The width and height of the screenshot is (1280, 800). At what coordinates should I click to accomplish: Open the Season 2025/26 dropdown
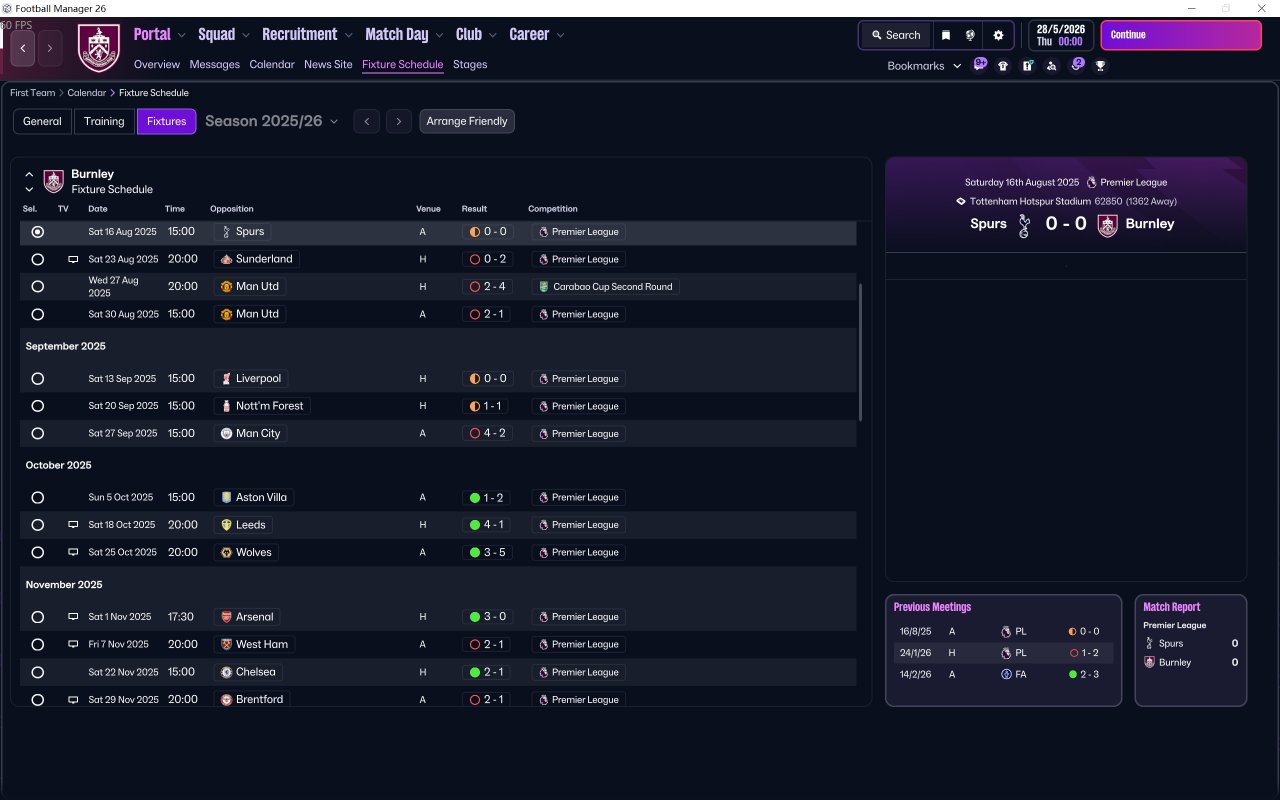271,121
